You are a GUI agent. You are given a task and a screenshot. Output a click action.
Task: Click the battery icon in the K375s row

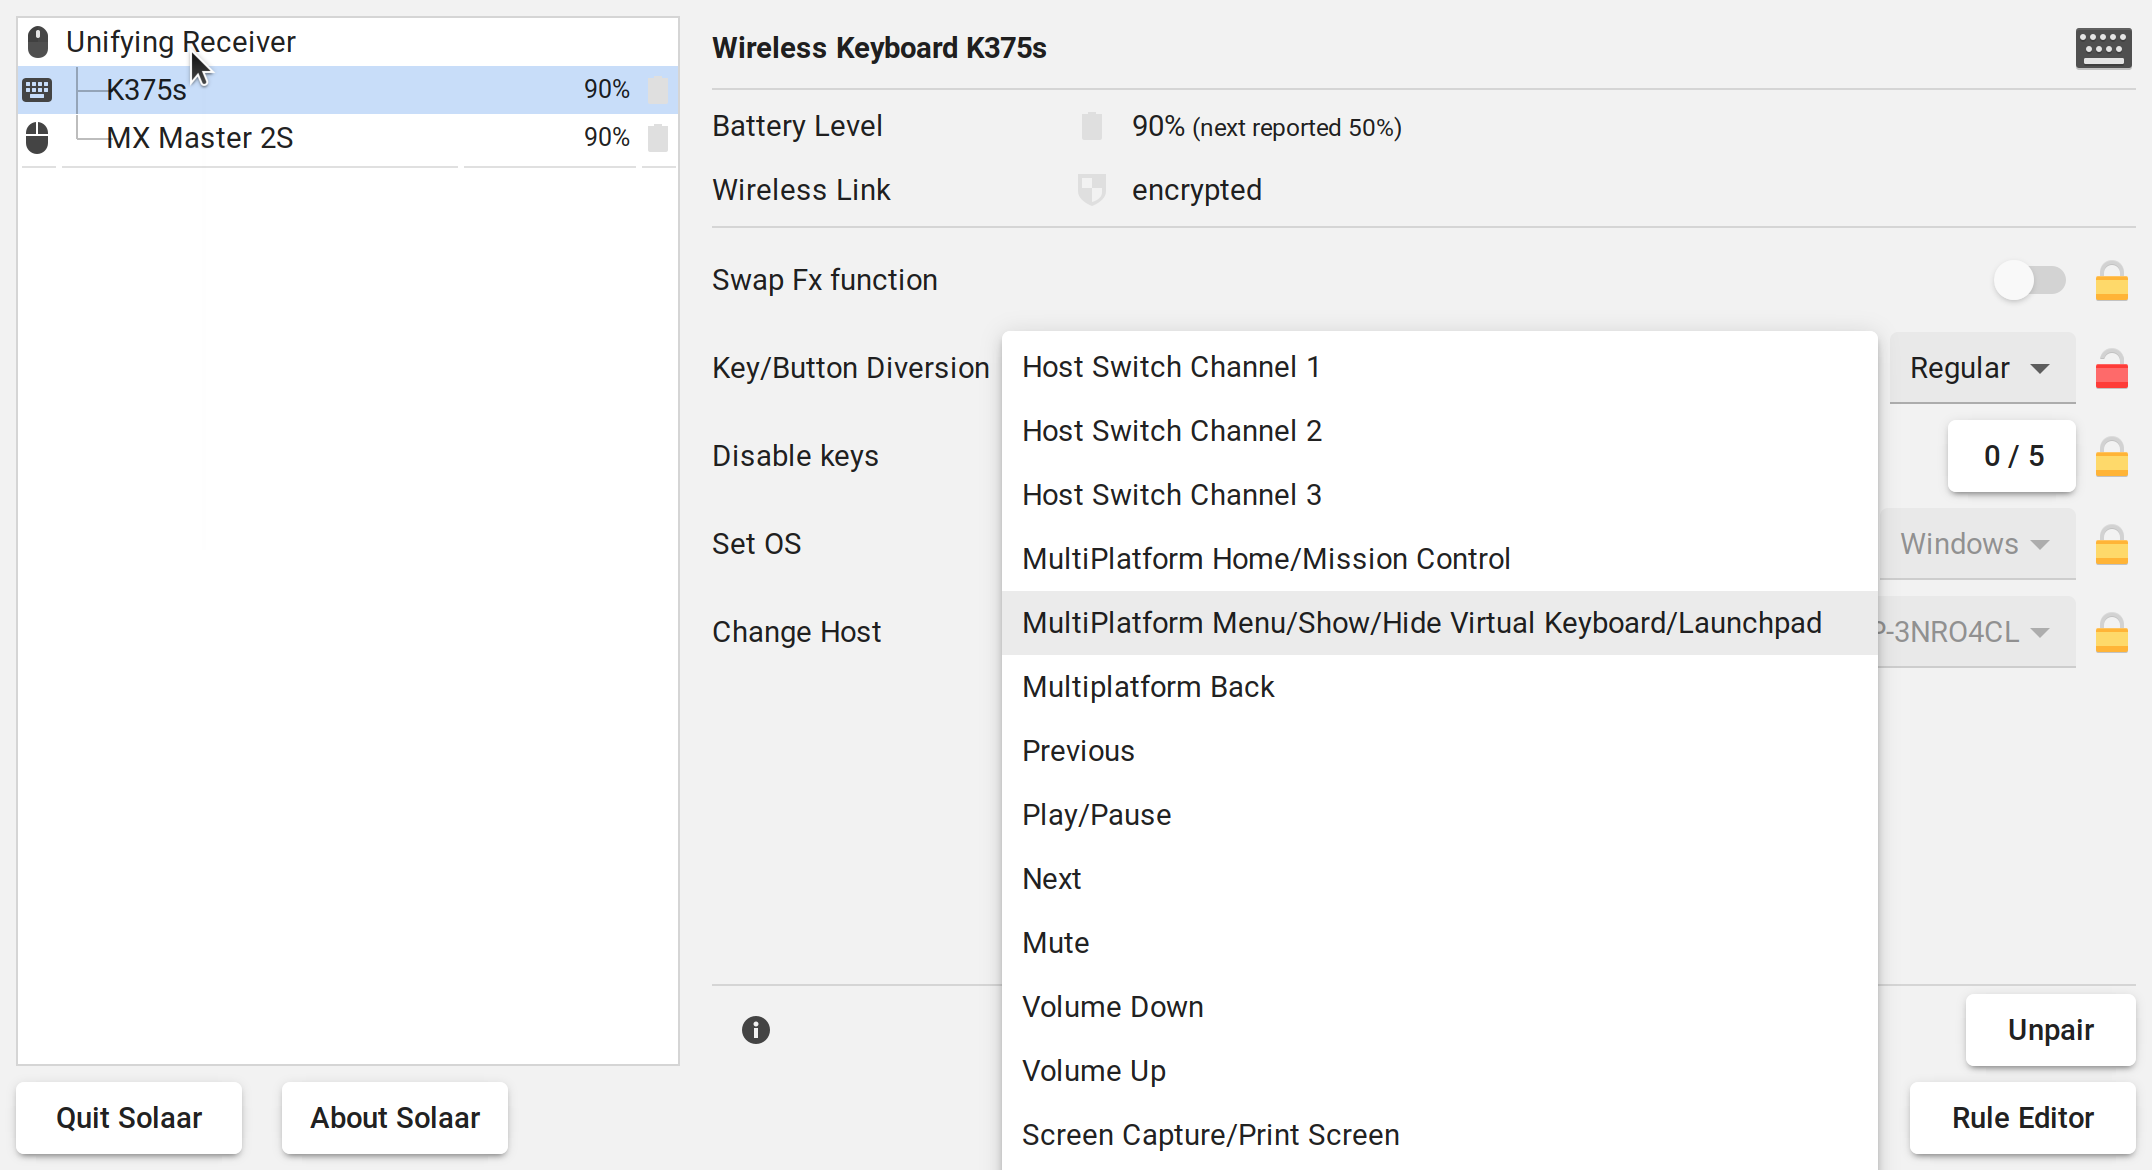click(658, 90)
